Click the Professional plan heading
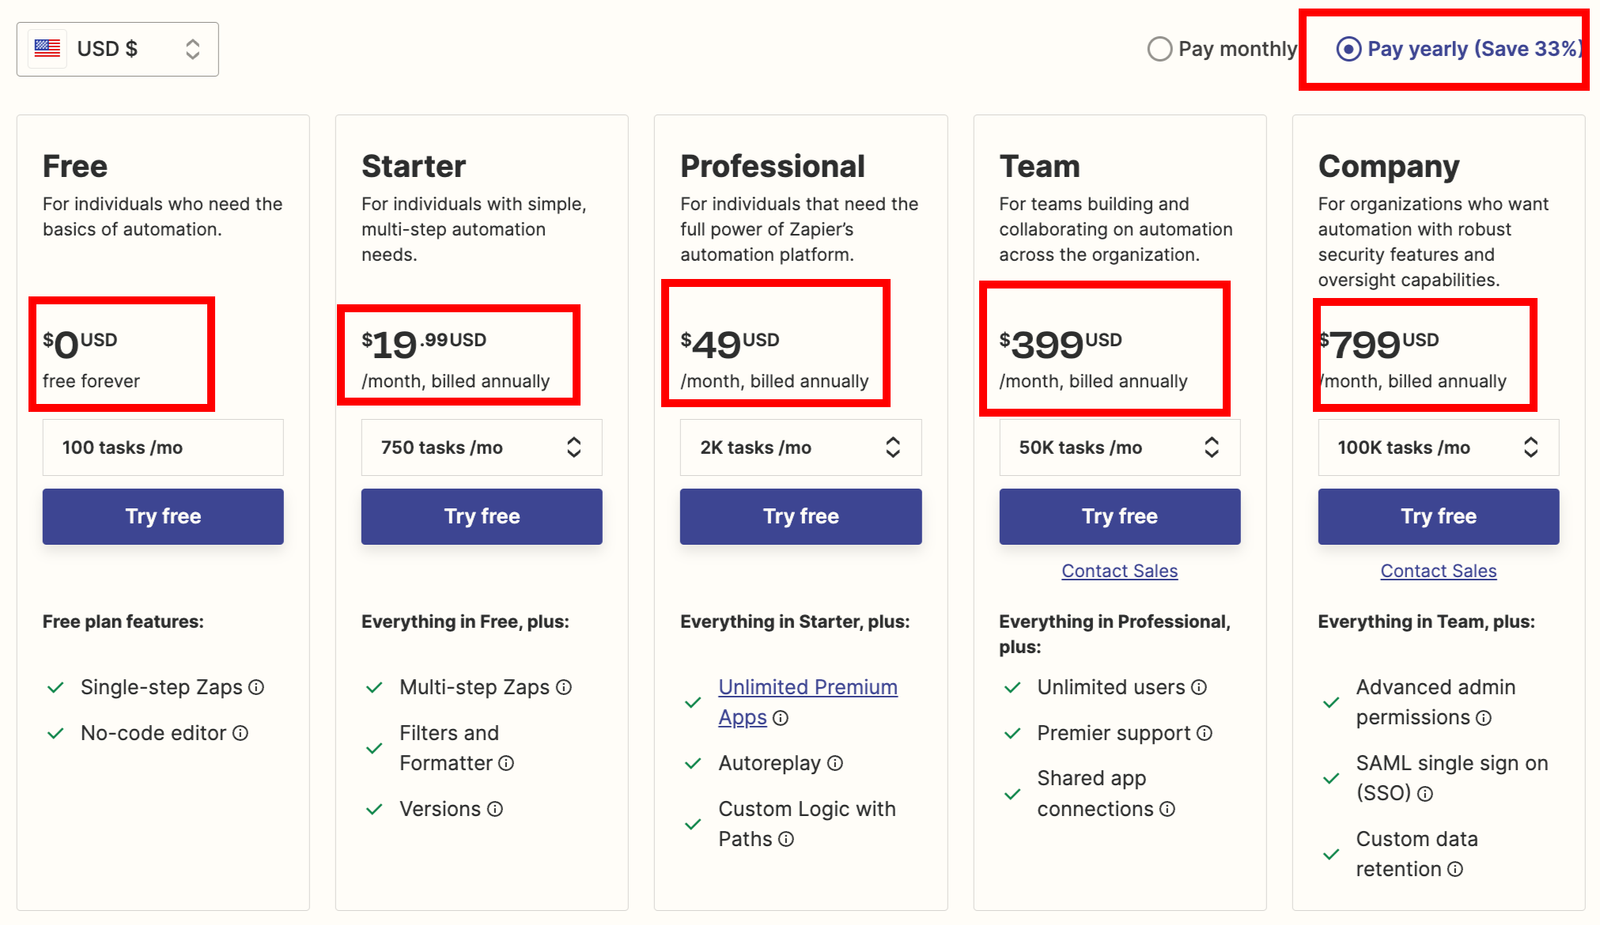Image resolution: width=1600 pixels, height=925 pixels. [772, 166]
